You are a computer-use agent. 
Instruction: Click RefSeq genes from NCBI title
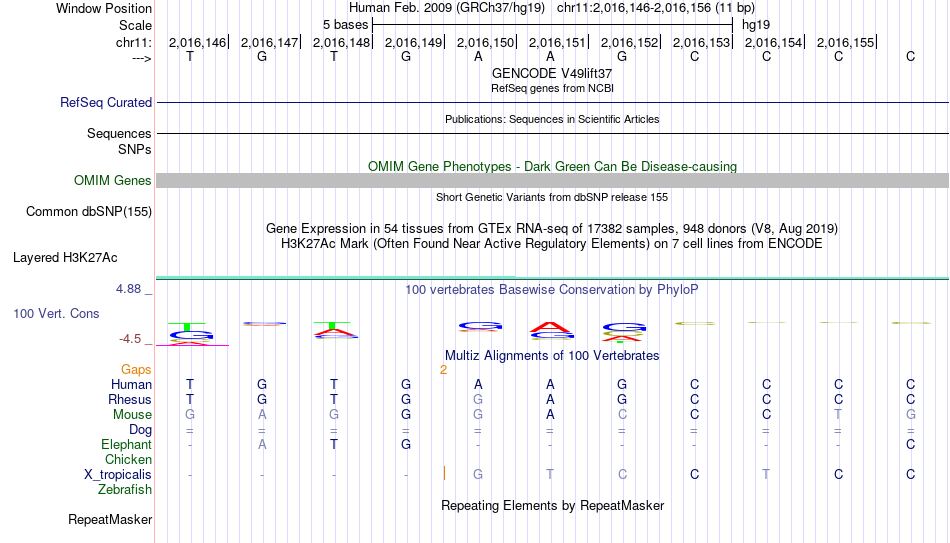[x=552, y=88]
